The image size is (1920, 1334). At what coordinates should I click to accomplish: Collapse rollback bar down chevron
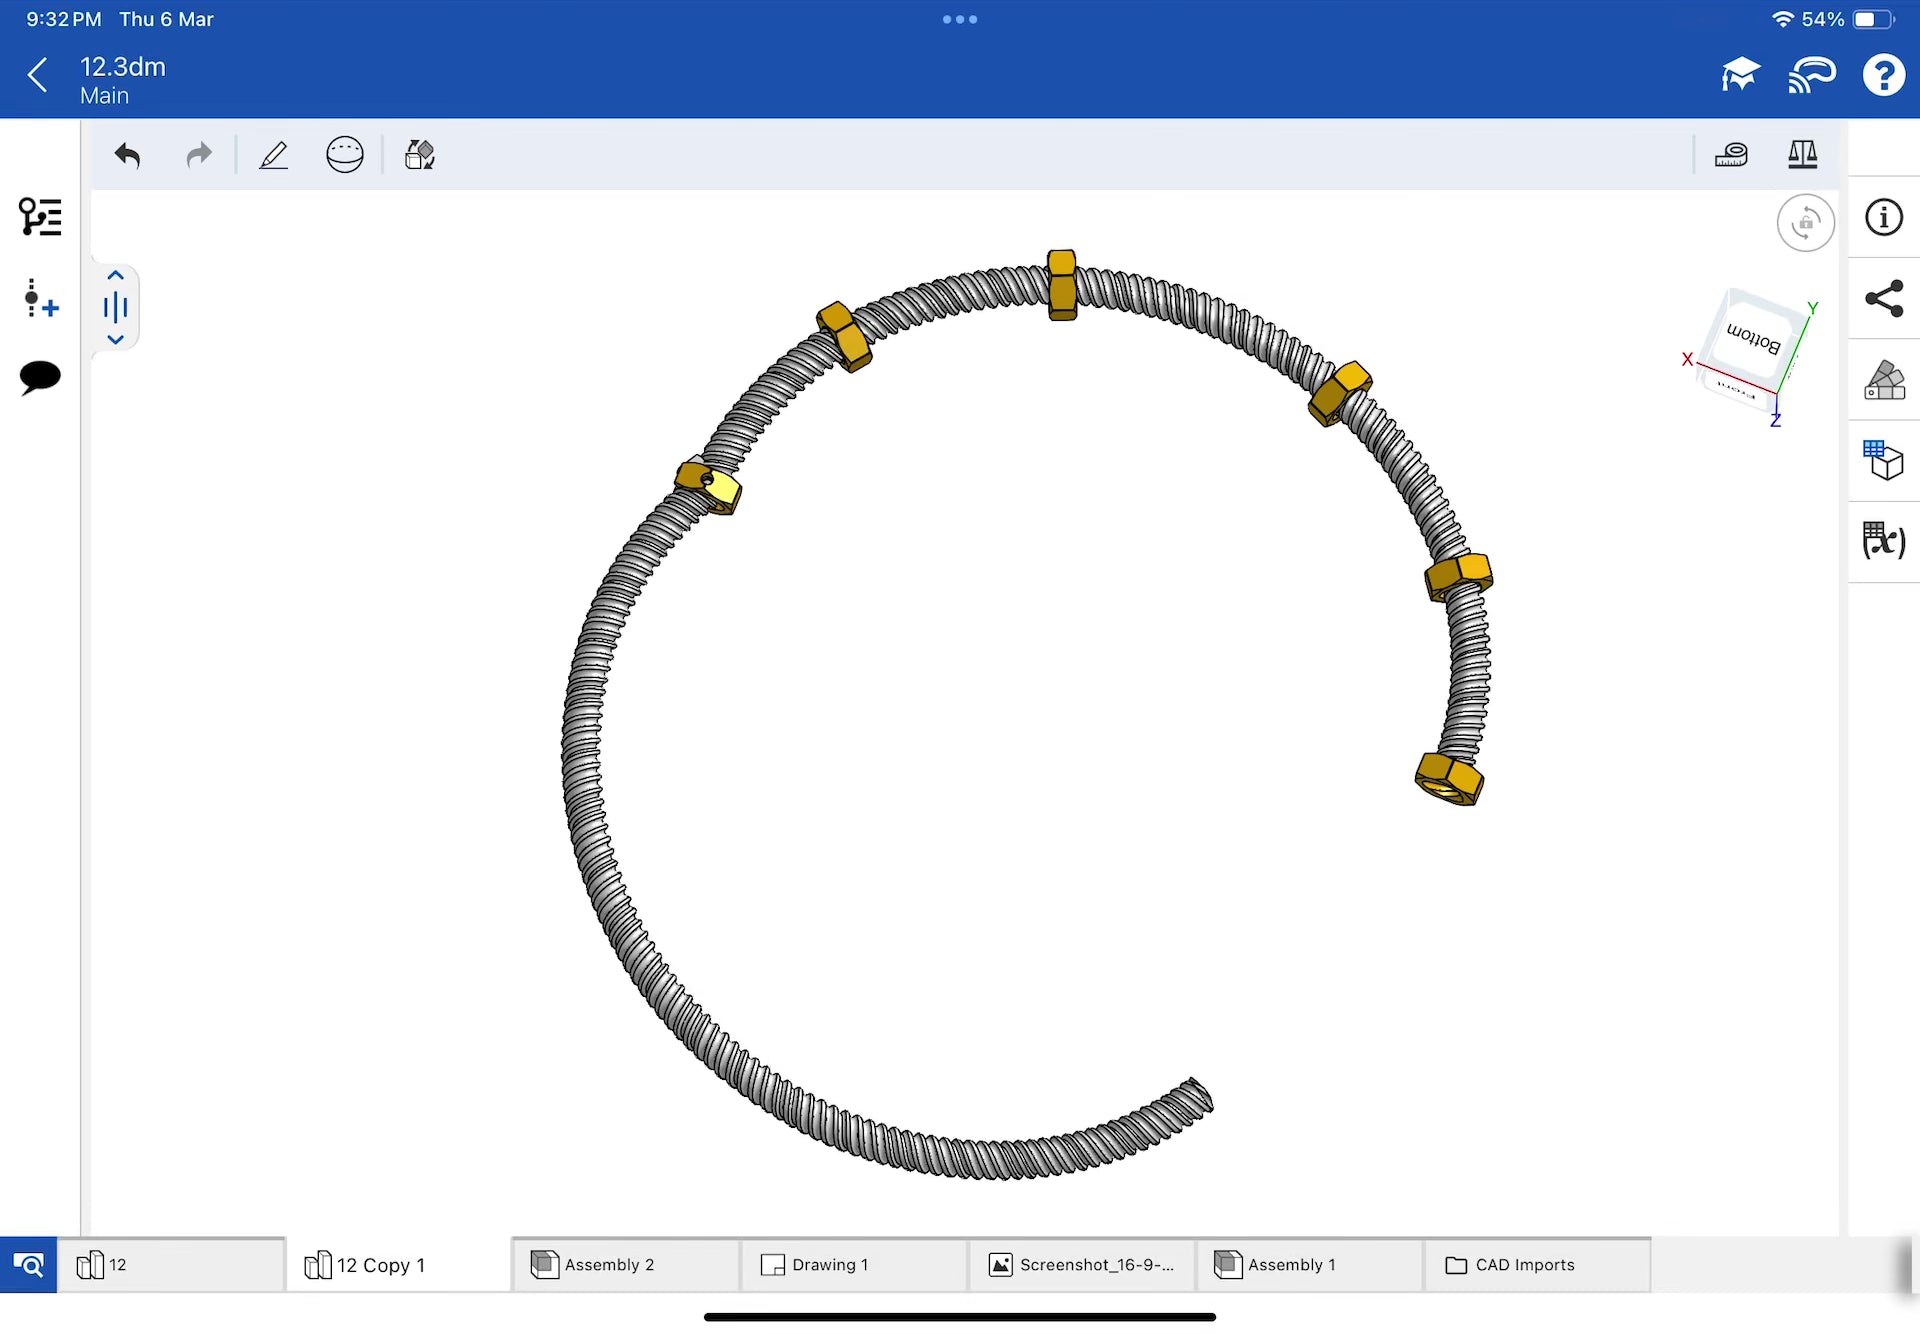[115, 340]
